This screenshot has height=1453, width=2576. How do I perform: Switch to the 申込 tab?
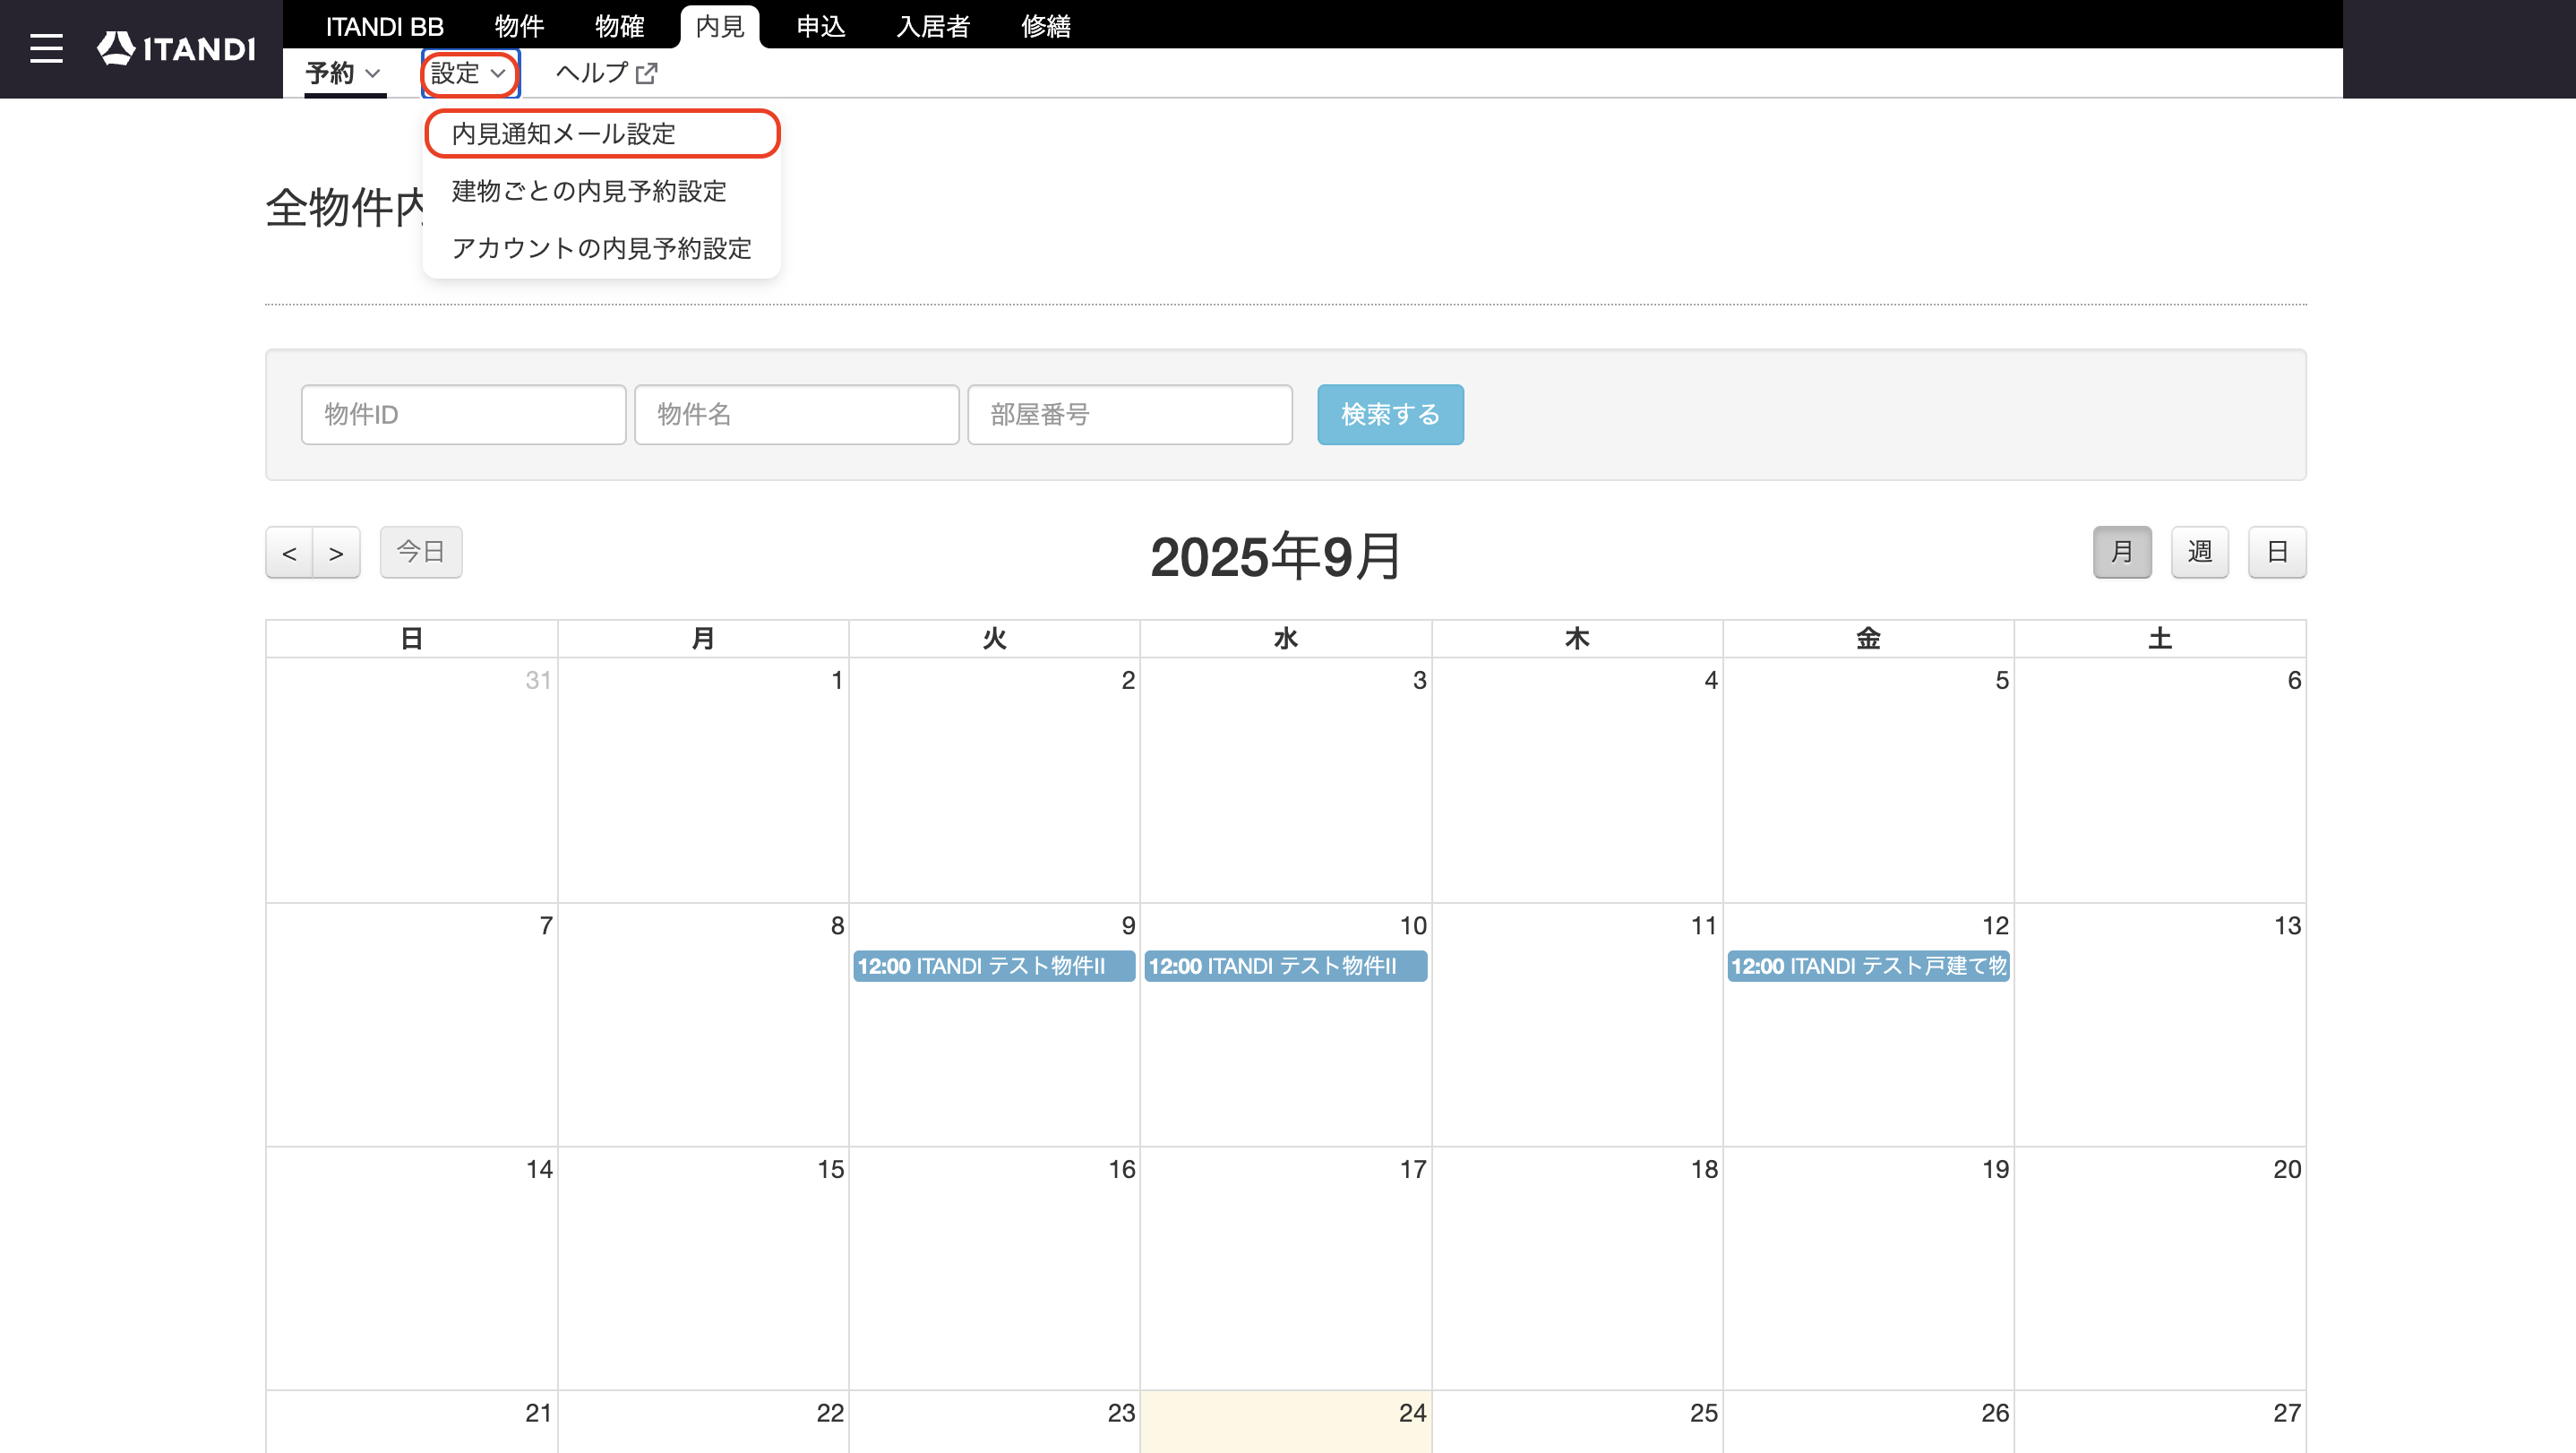pyautogui.click(x=821, y=26)
